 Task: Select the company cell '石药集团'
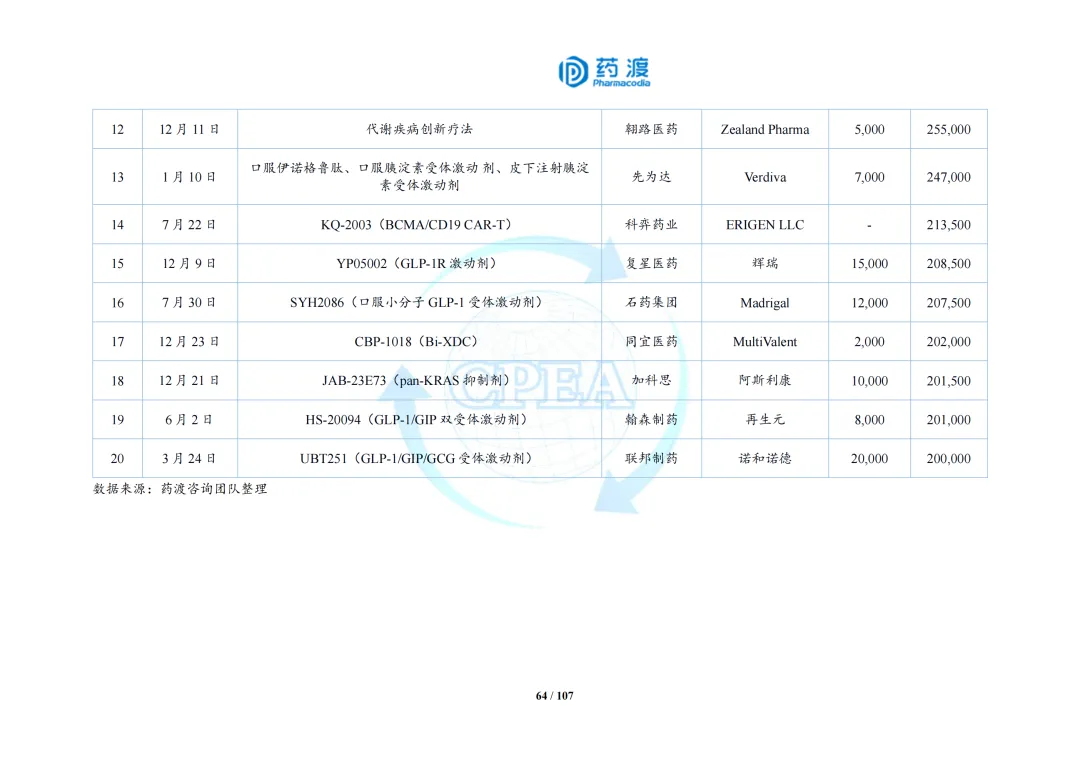coord(651,302)
